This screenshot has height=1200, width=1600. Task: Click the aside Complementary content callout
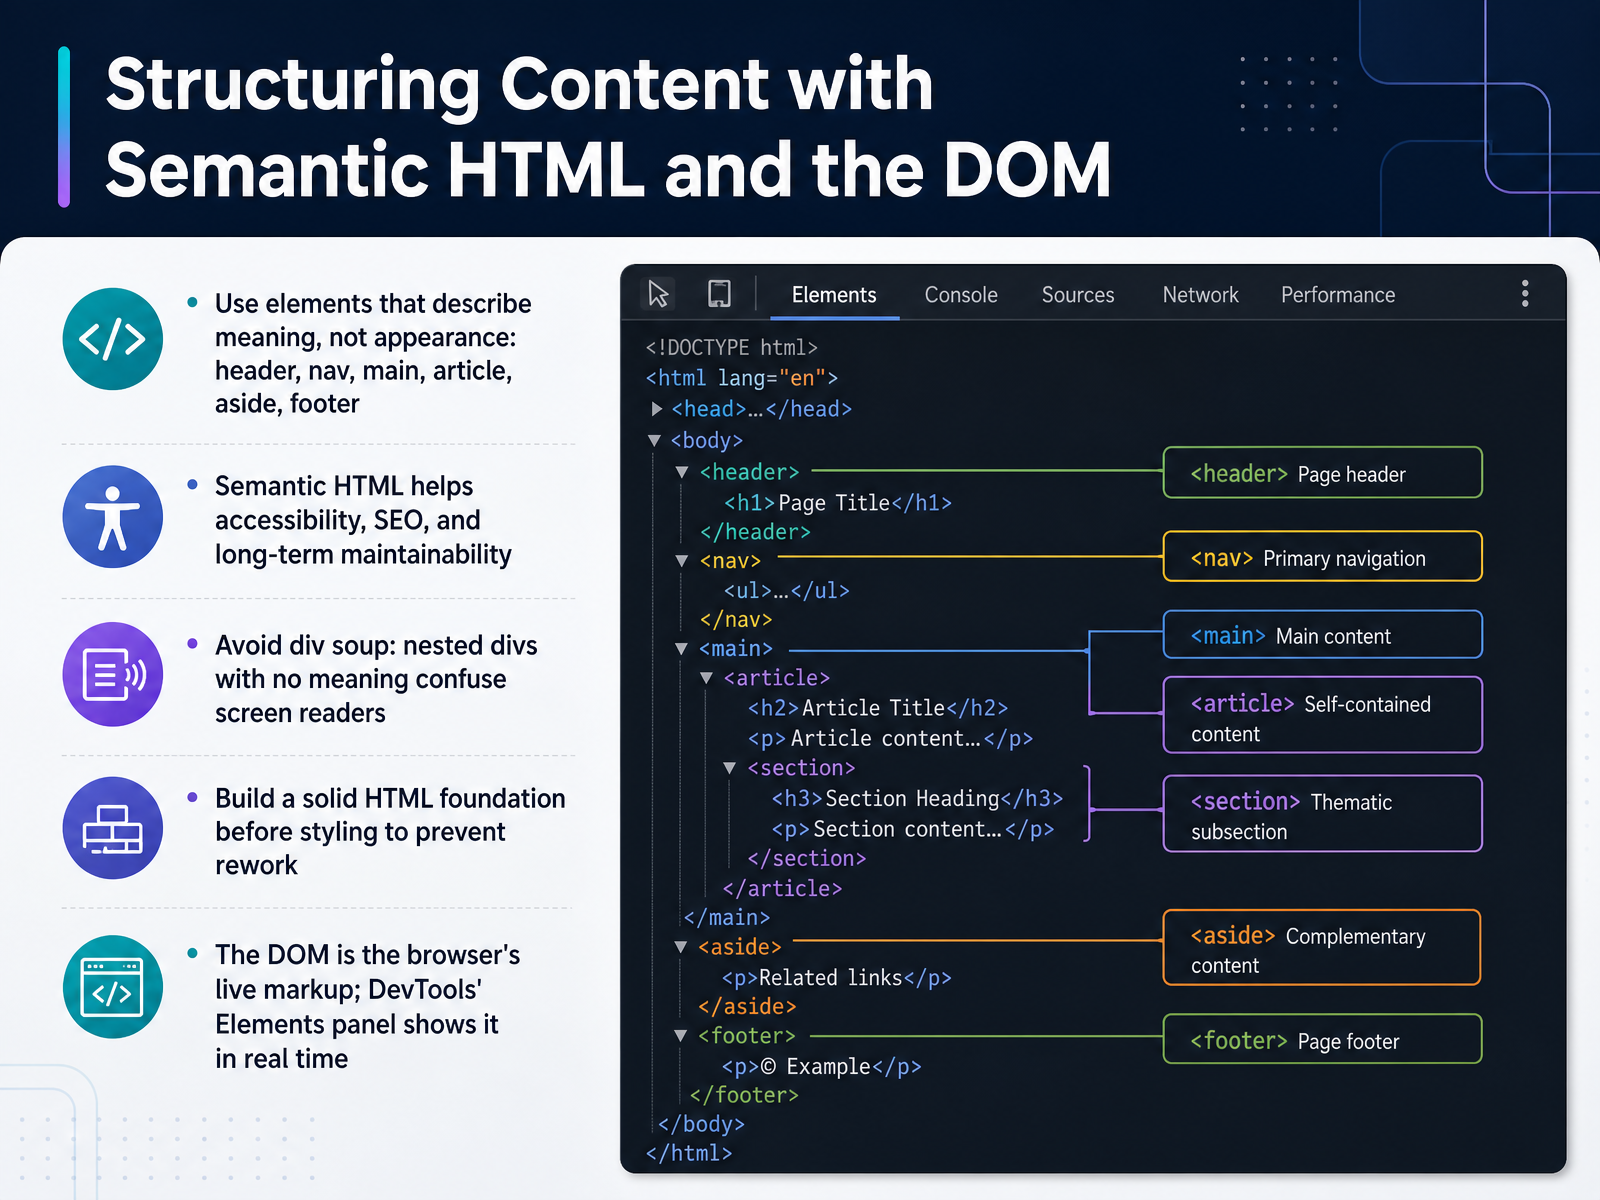[1322, 947]
